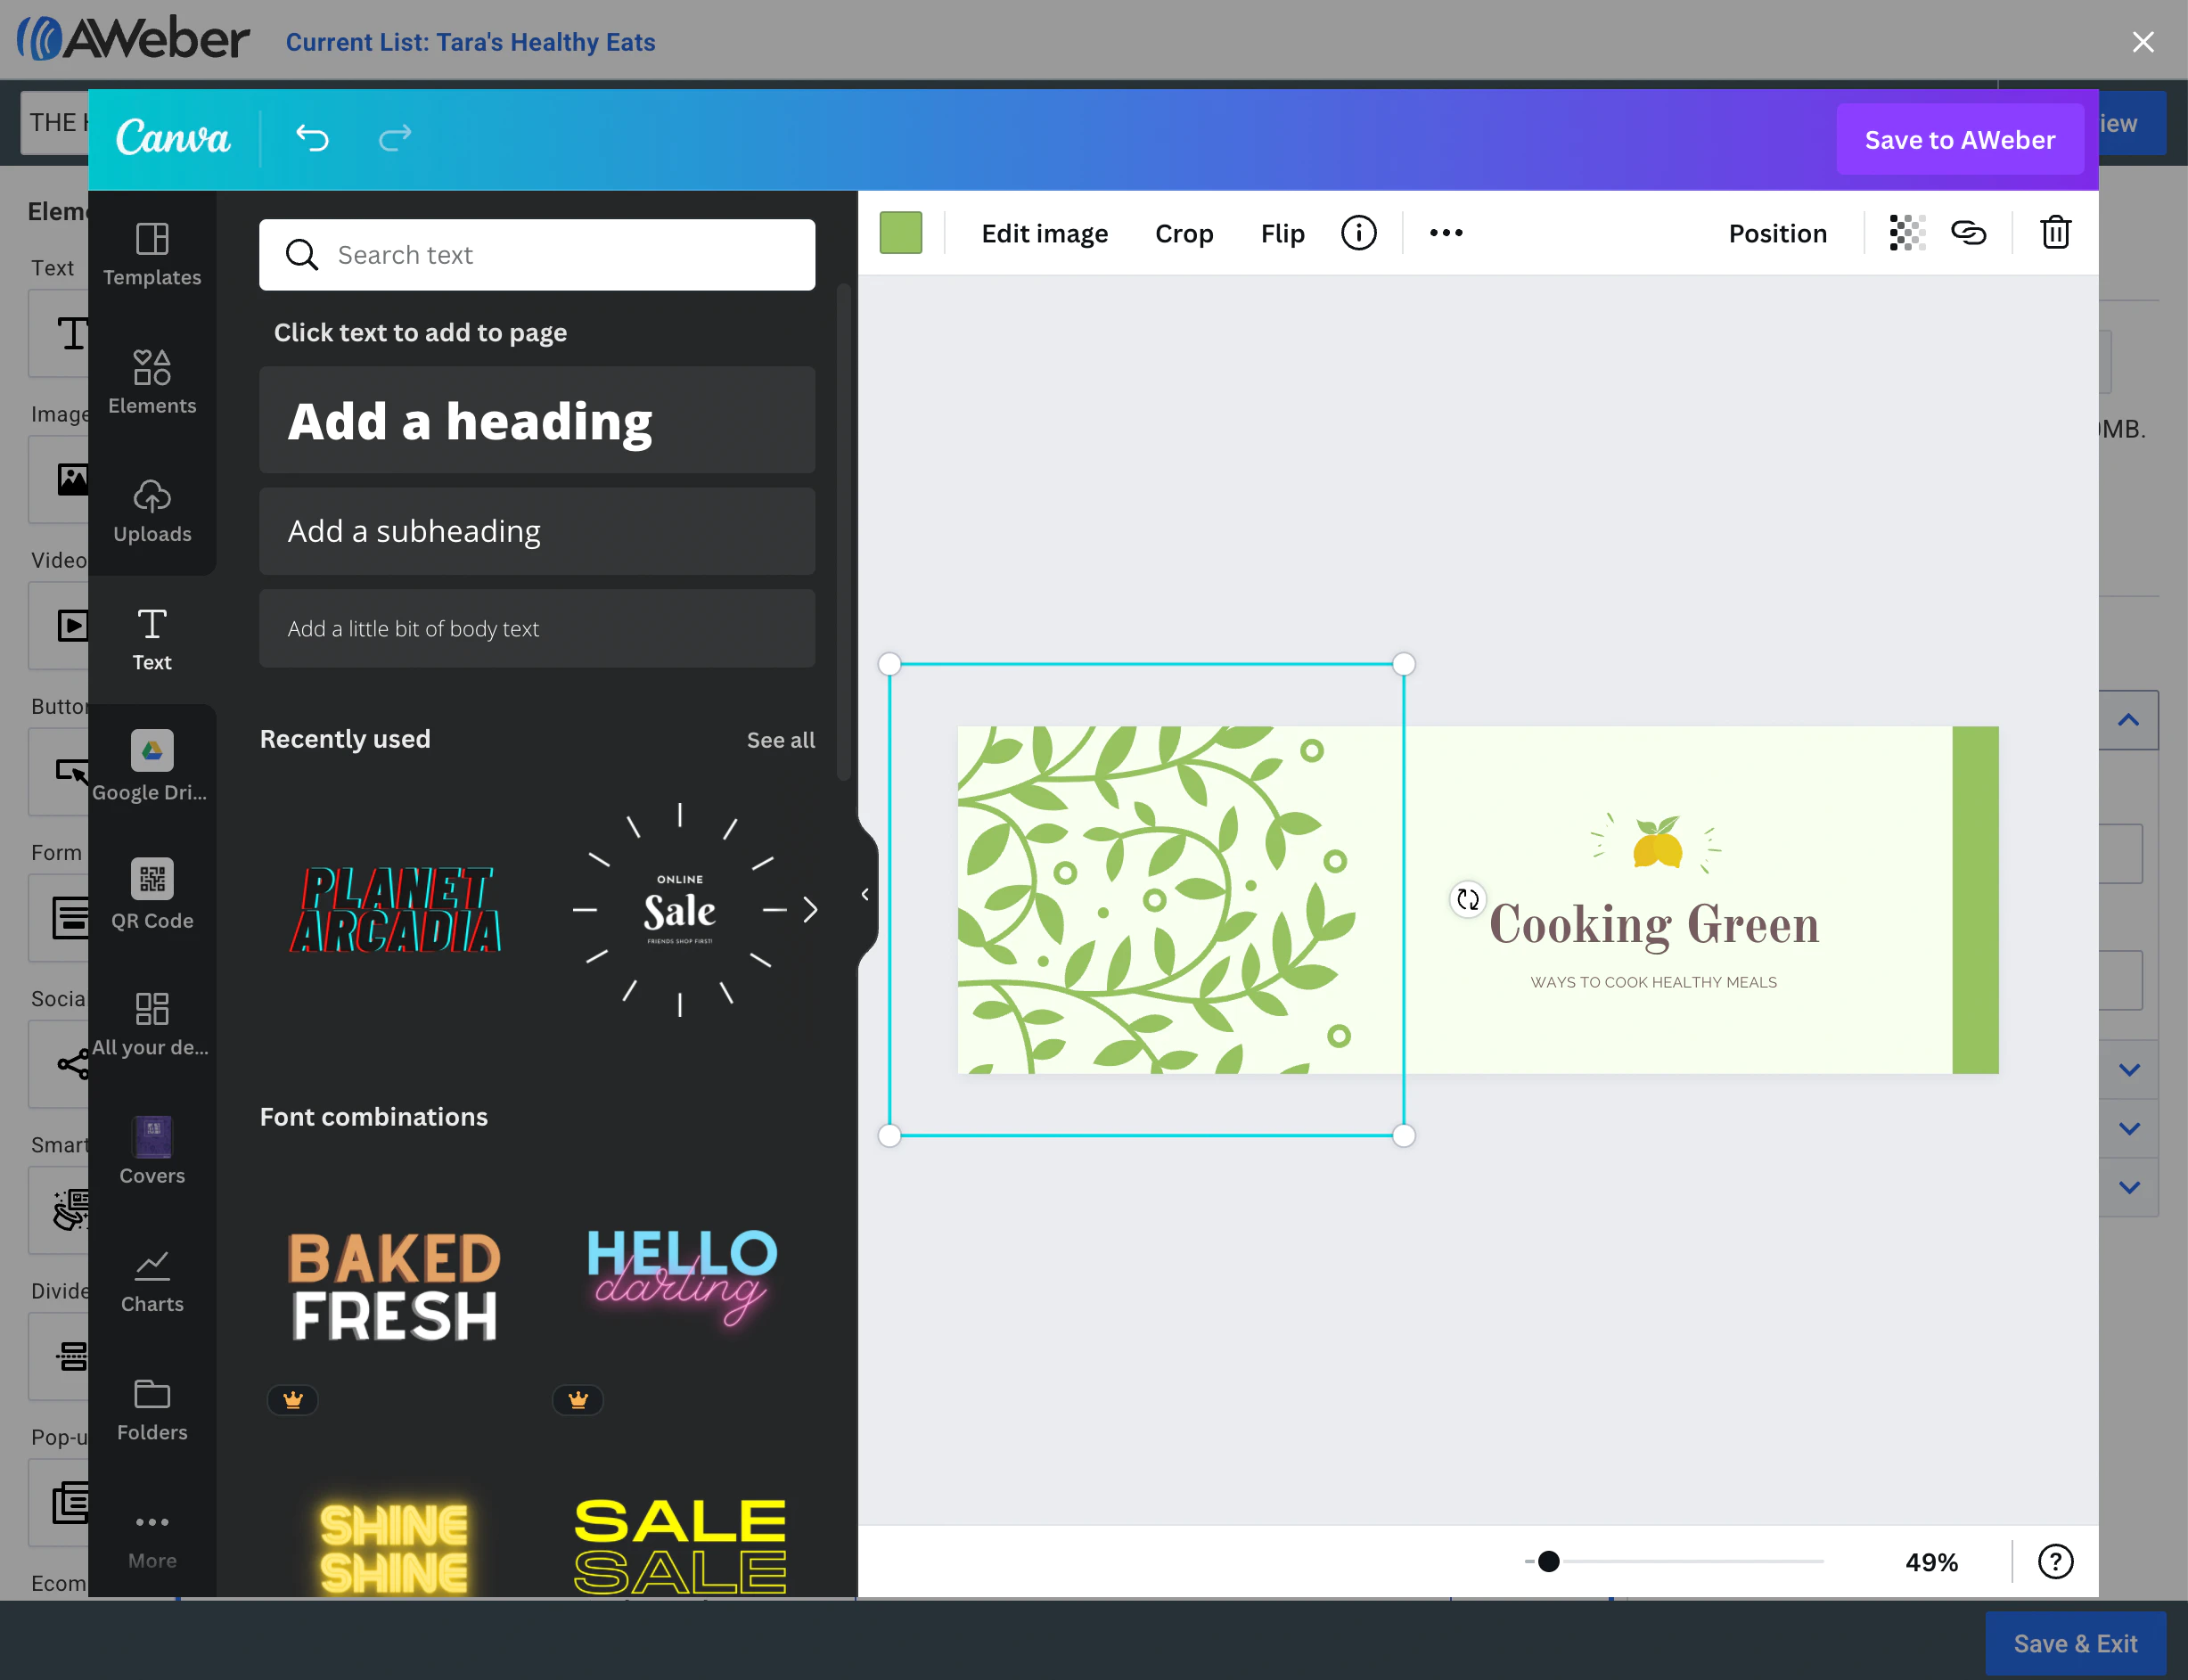Click the Crop tool icon
This screenshot has height=1680, width=2188.
(1184, 231)
